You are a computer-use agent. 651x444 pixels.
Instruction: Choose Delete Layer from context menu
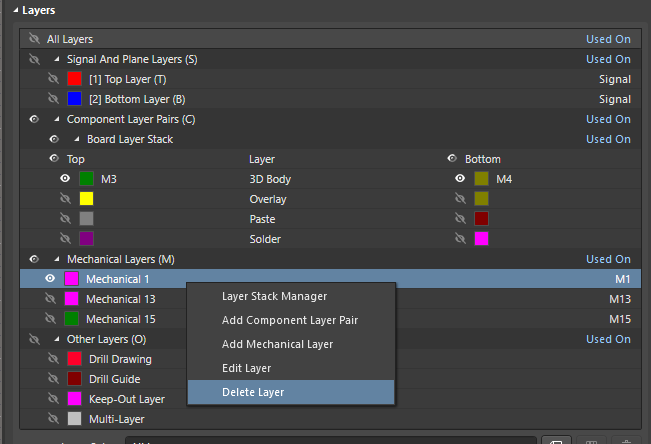tap(252, 392)
